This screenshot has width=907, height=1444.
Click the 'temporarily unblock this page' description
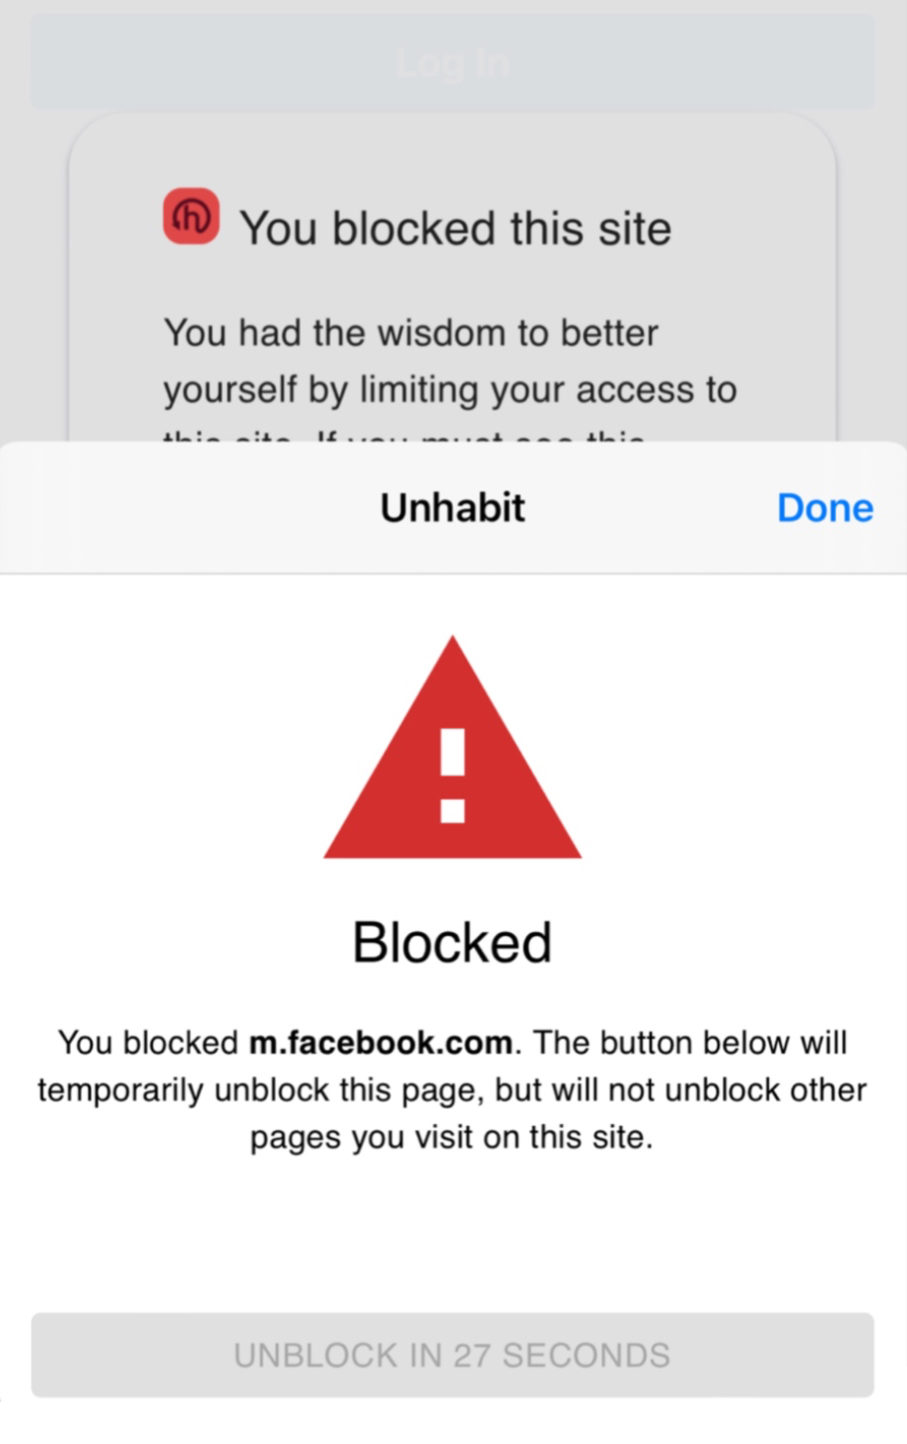pos(452,1090)
